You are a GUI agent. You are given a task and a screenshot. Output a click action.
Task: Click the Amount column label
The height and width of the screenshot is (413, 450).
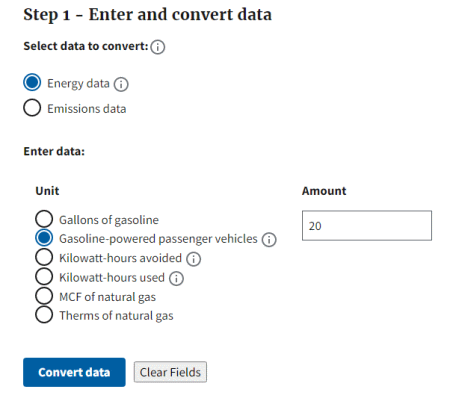pos(324,191)
